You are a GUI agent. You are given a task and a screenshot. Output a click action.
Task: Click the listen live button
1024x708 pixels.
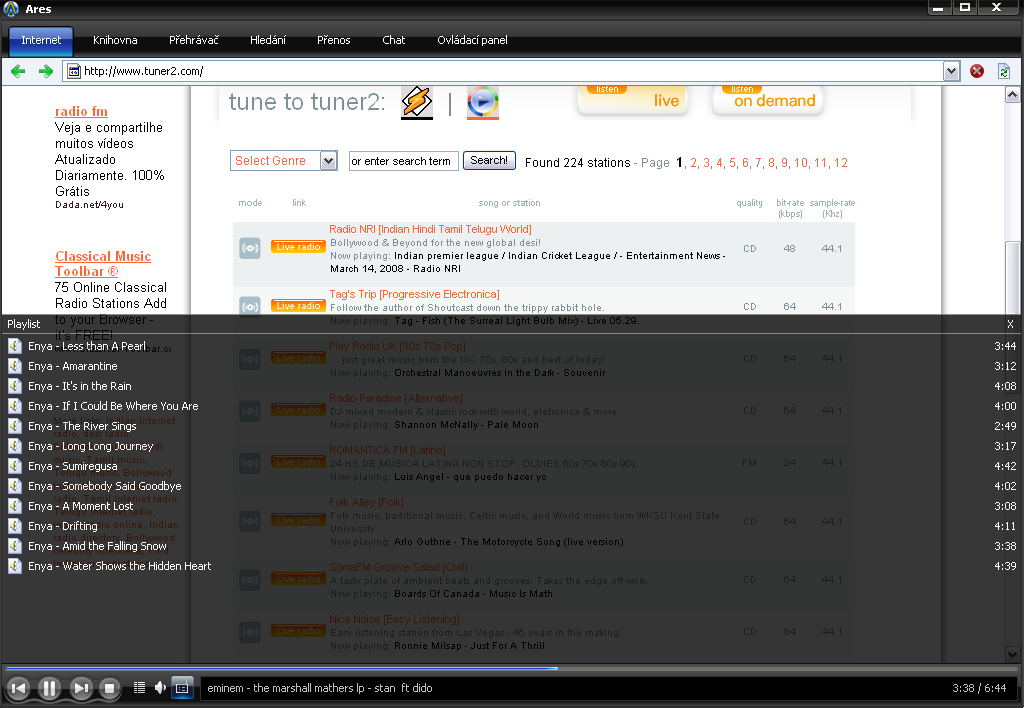pos(632,99)
